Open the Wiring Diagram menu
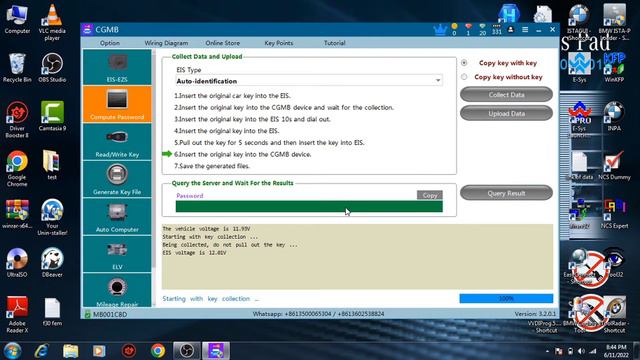Image resolution: width=640 pixels, height=360 pixels. pos(166,43)
